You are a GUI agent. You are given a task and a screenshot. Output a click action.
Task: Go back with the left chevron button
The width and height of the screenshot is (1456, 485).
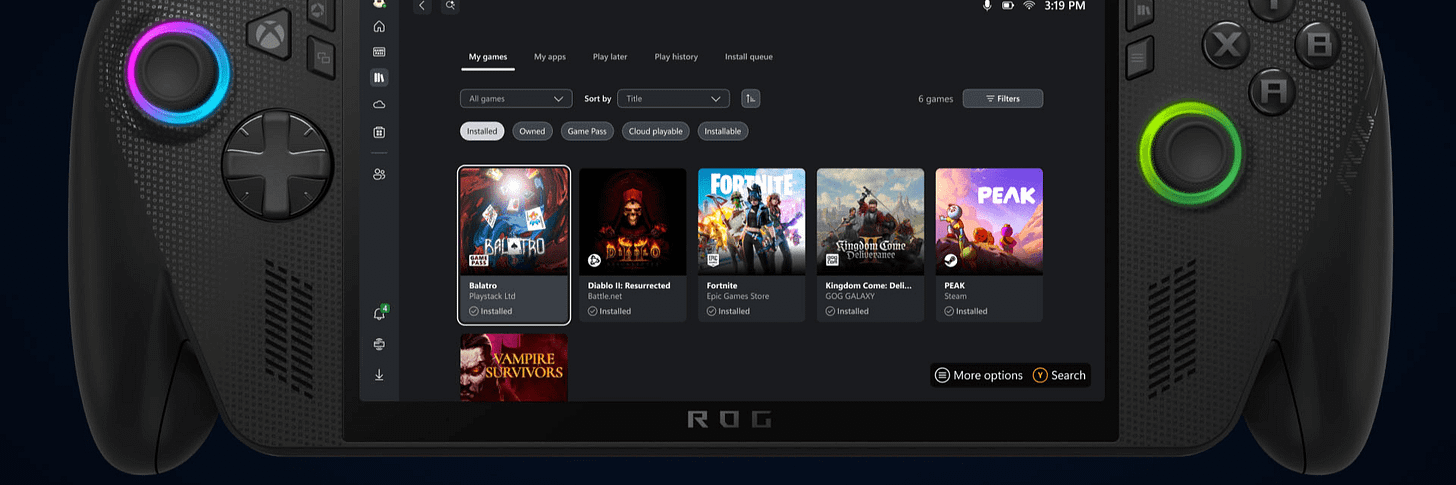tap(422, 6)
